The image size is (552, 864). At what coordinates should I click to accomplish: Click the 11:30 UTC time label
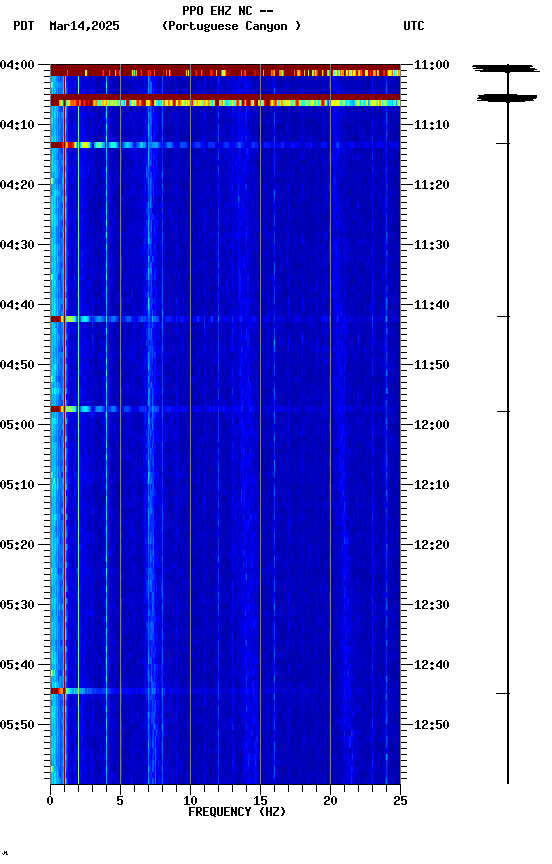(x=432, y=245)
